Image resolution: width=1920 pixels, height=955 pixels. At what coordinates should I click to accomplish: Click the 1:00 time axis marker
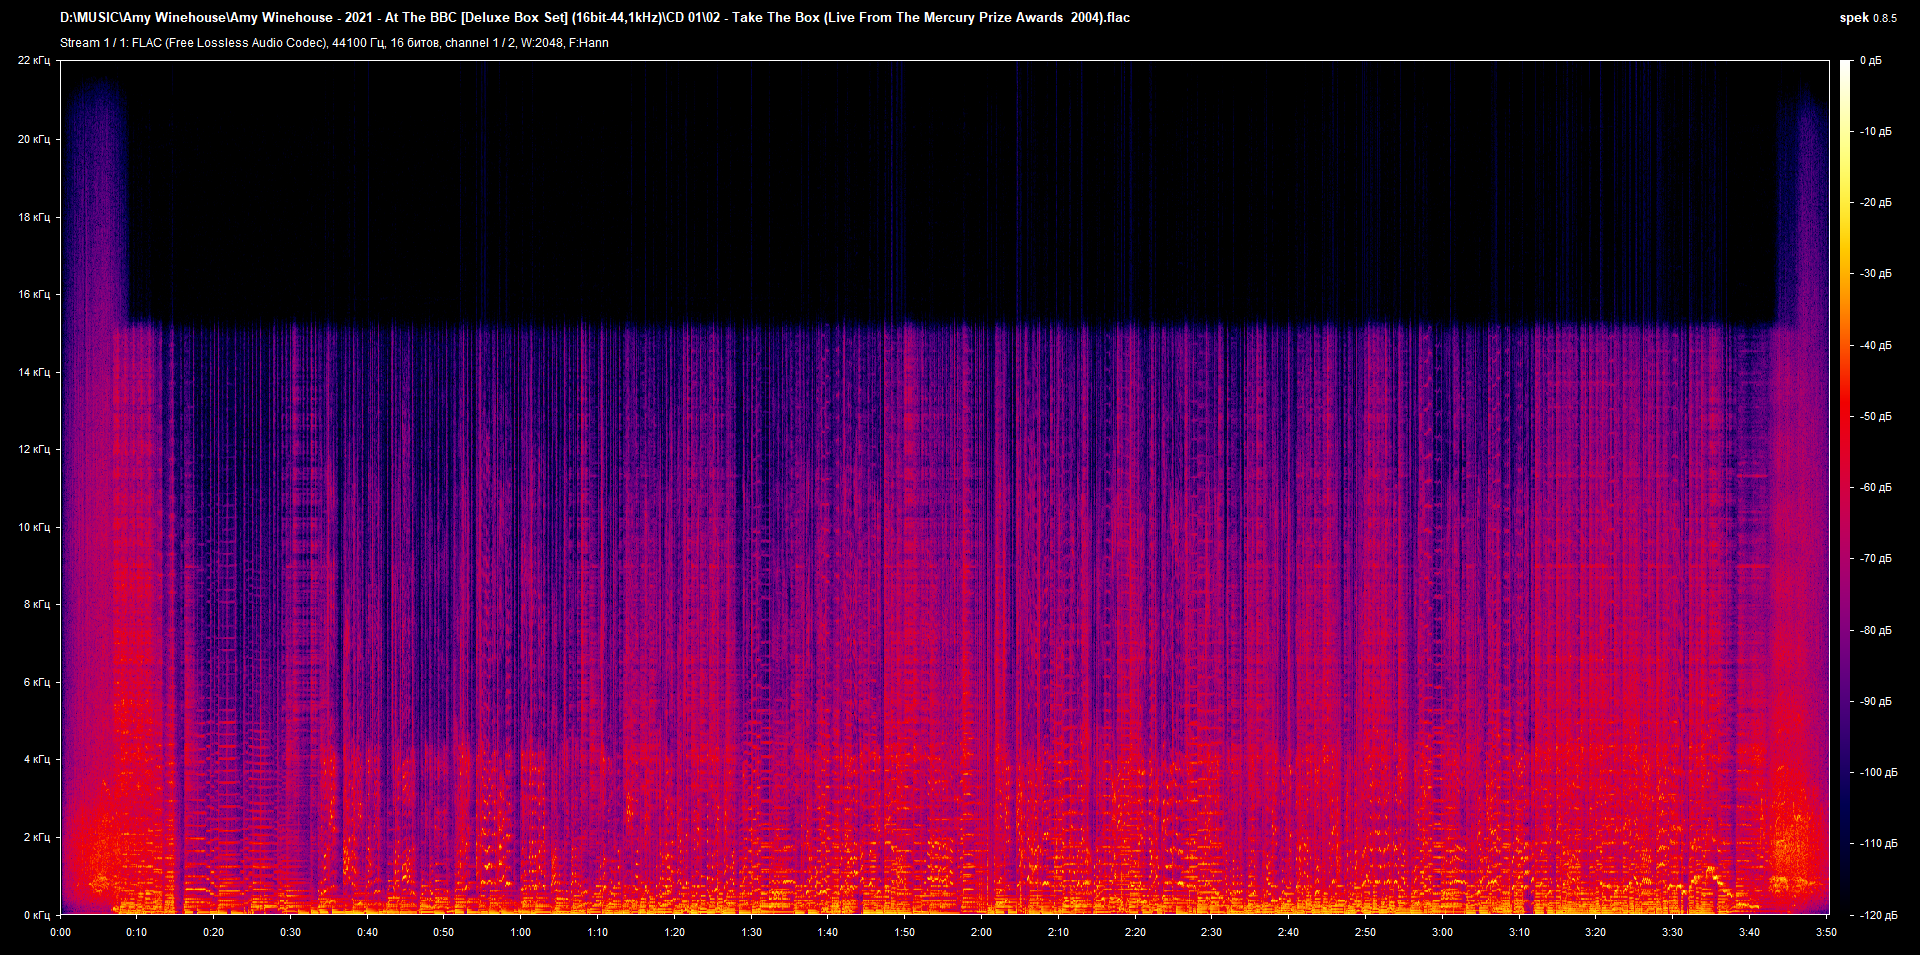point(521,933)
